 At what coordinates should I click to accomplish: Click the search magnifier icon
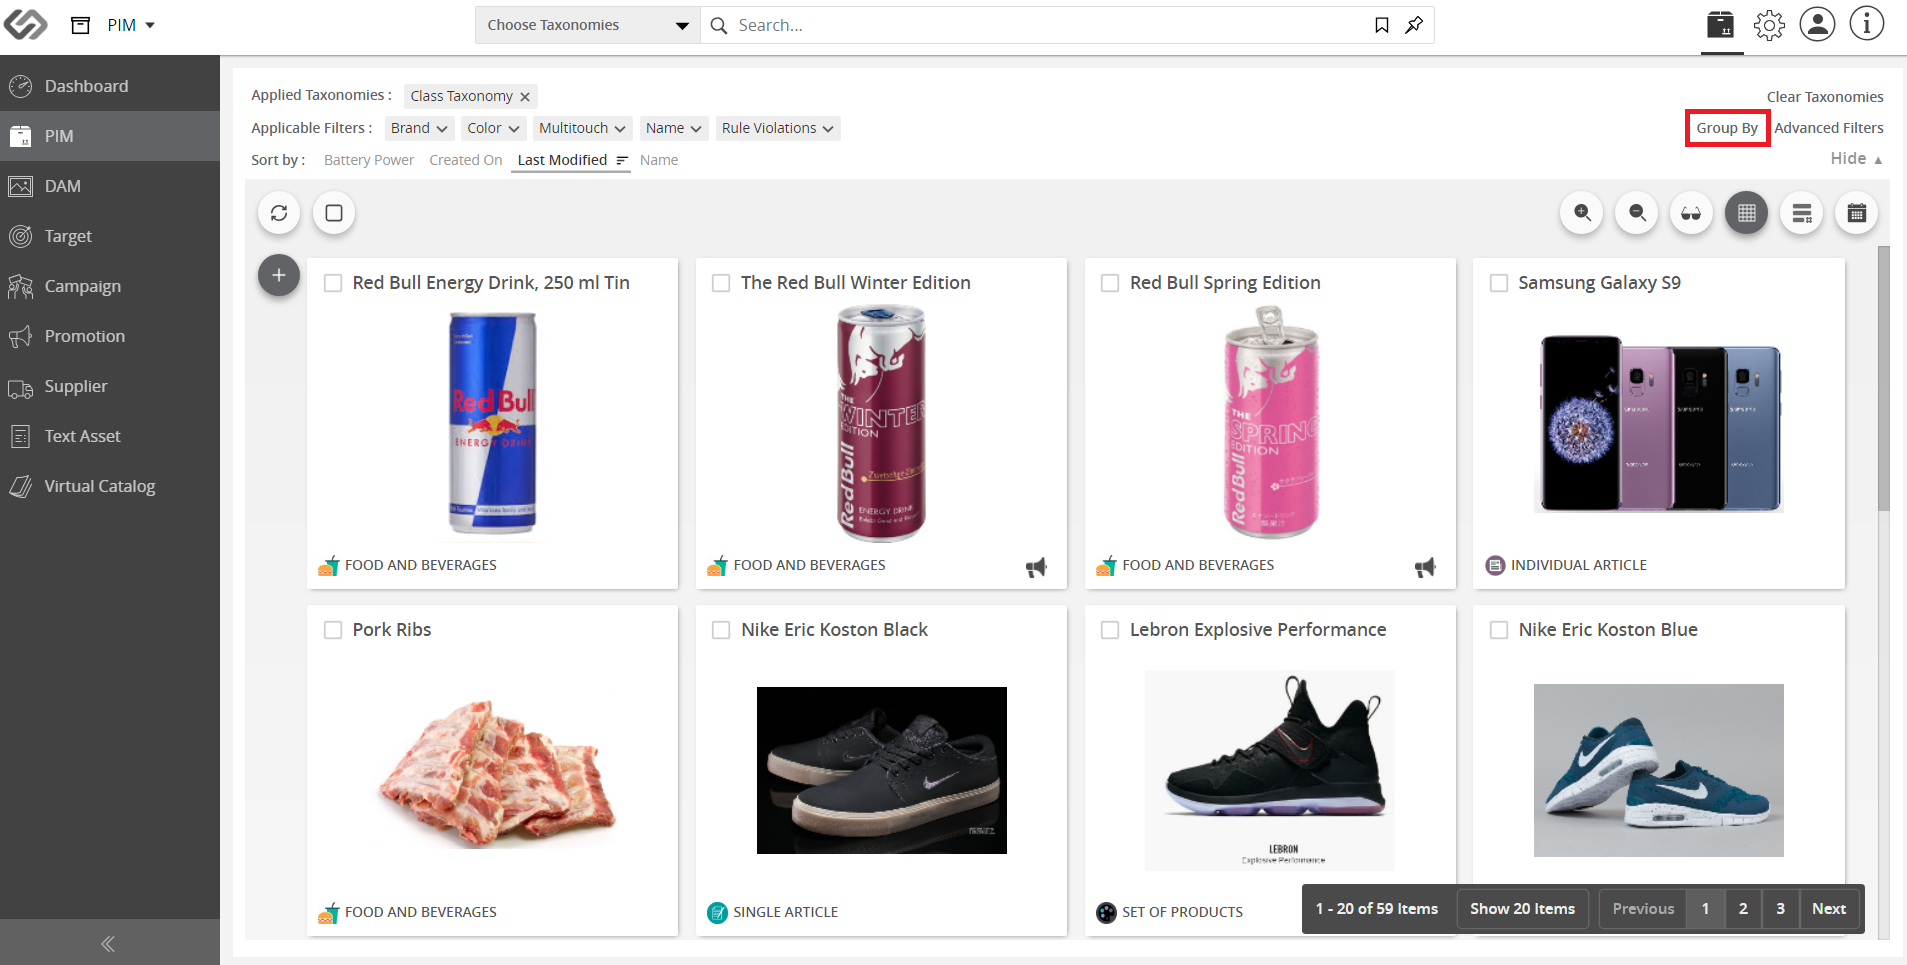point(719,25)
